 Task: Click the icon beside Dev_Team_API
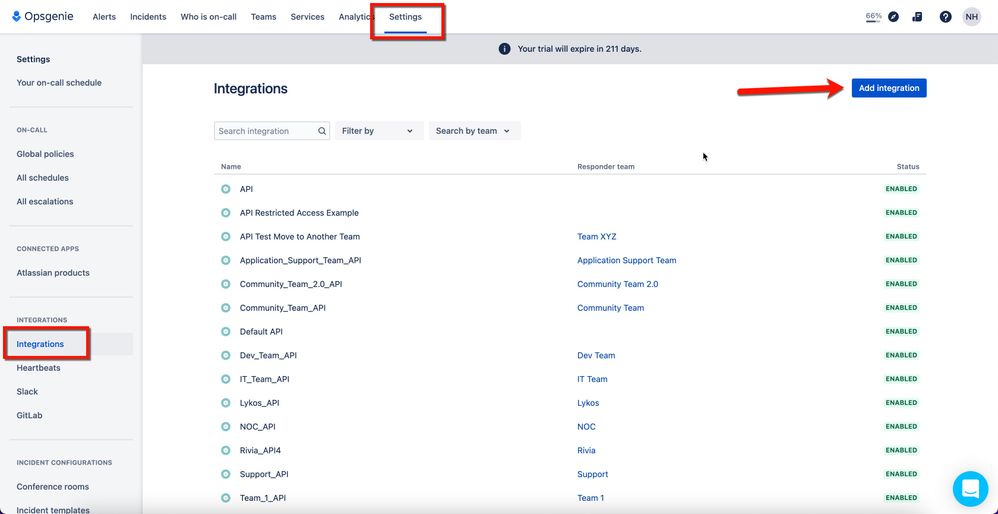click(225, 355)
